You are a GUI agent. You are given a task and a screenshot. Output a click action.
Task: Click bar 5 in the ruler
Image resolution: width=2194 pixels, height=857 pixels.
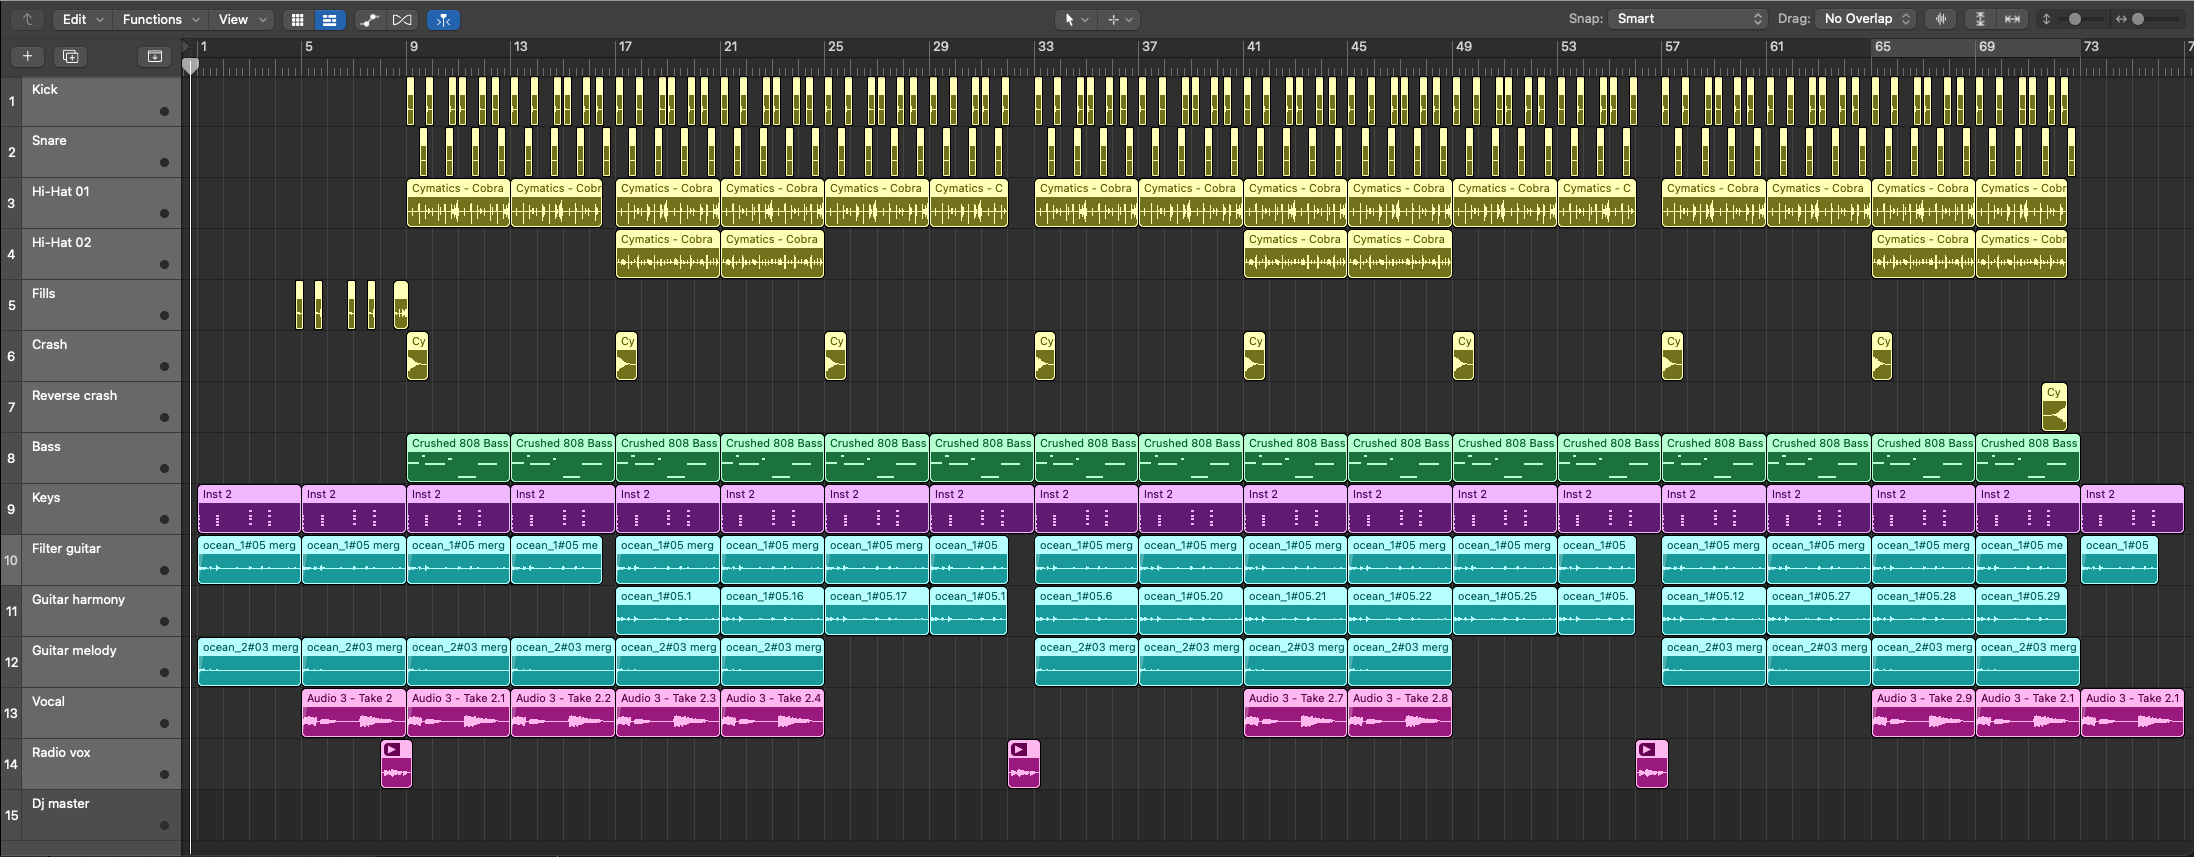point(309,47)
